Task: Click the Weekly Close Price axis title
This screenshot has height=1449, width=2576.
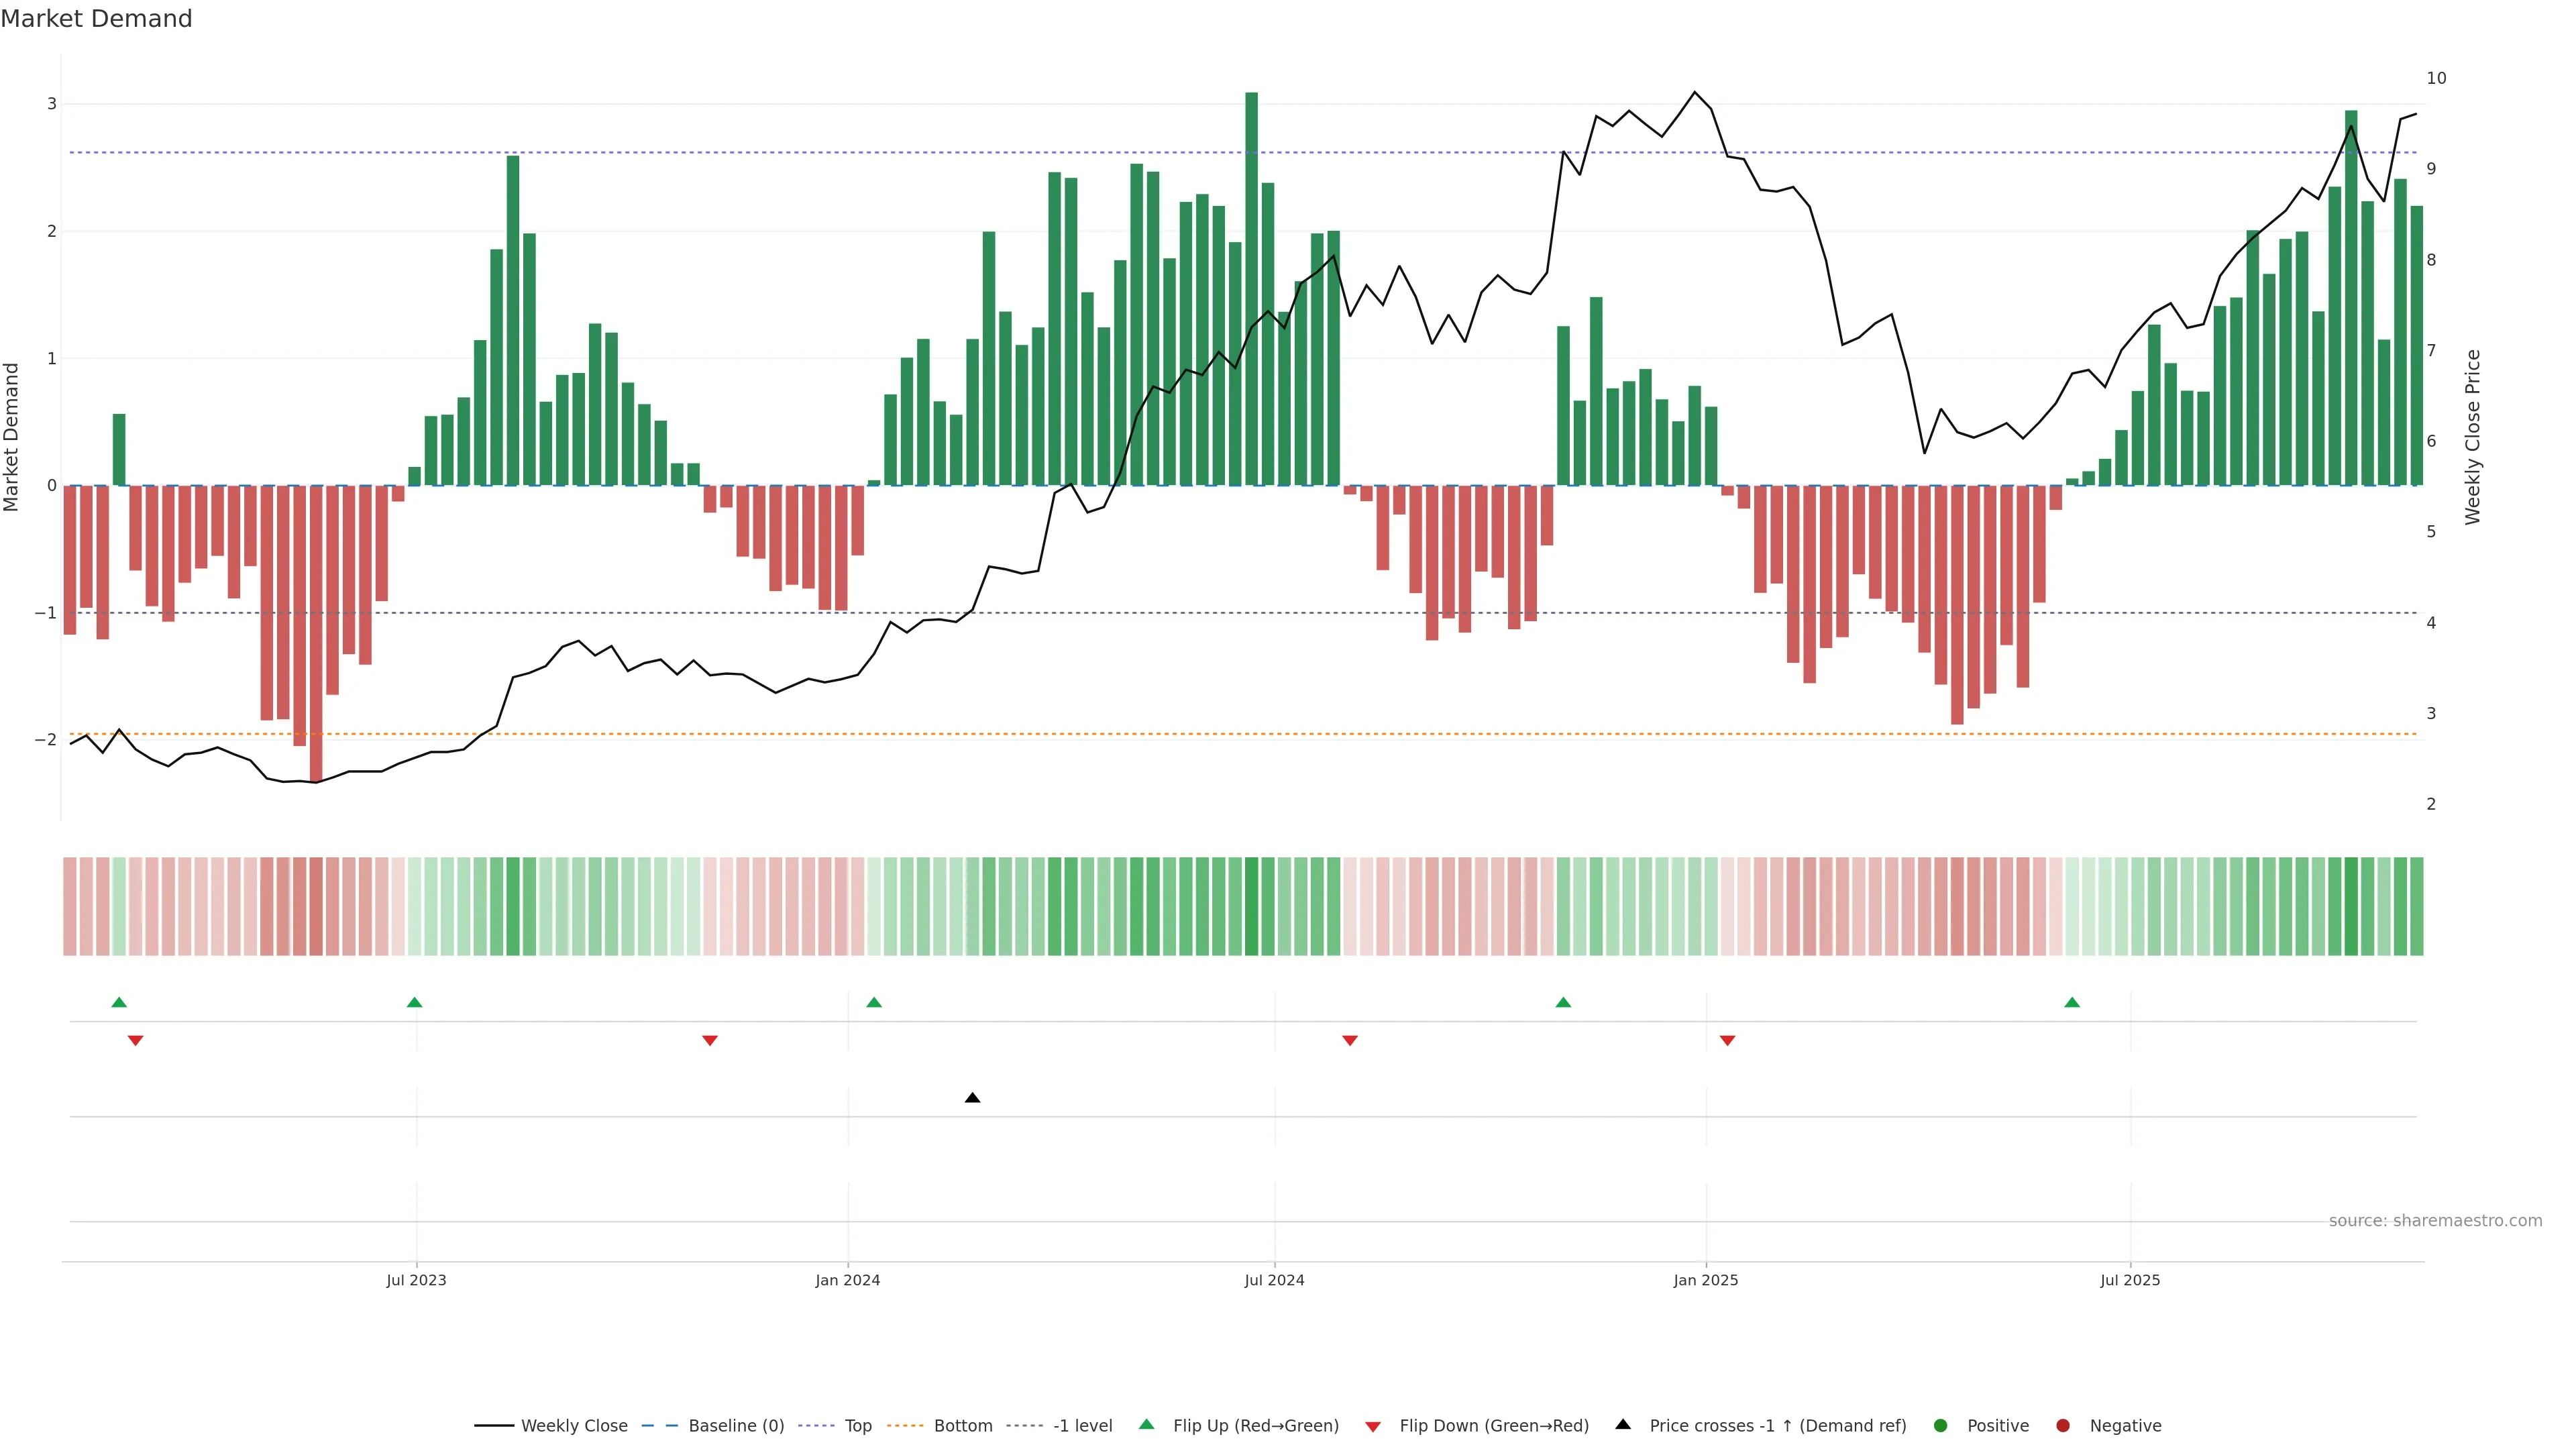Action: pos(2473,437)
